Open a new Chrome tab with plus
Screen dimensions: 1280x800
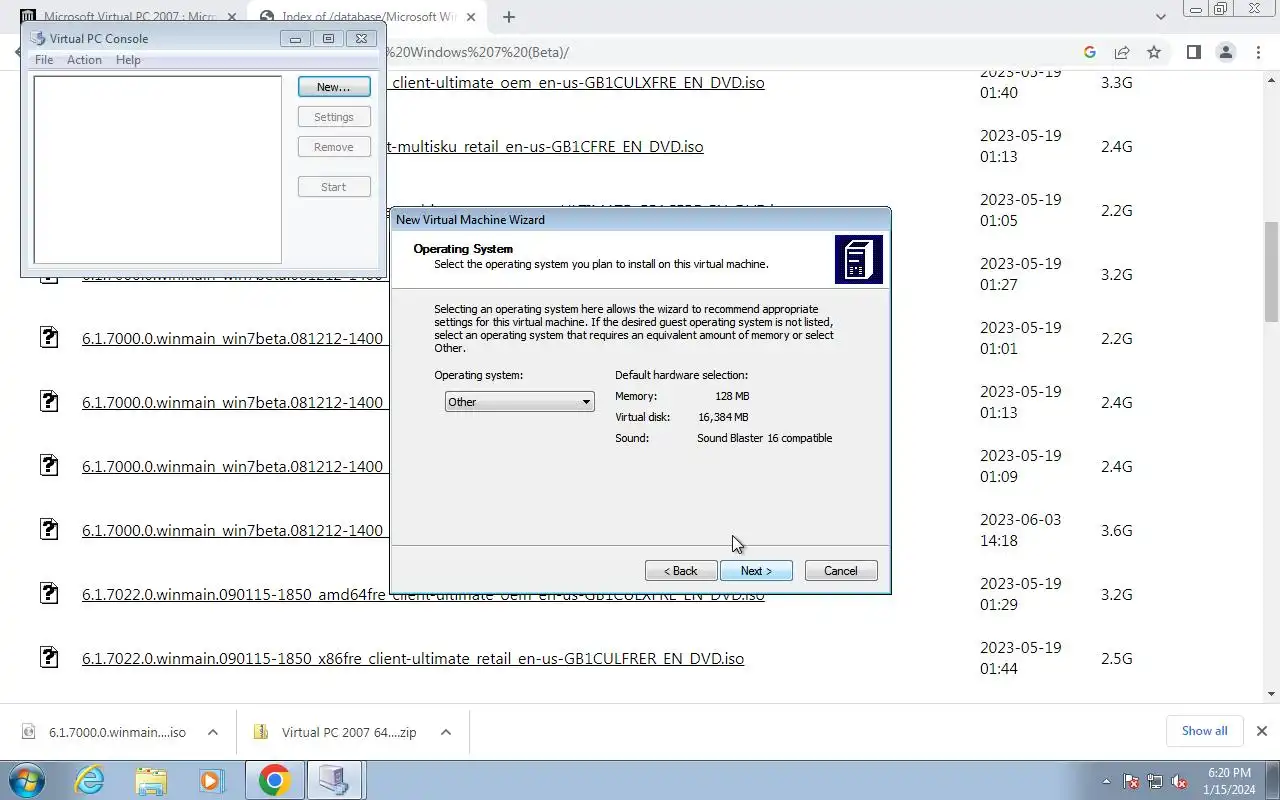pyautogui.click(x=509, y=17)
